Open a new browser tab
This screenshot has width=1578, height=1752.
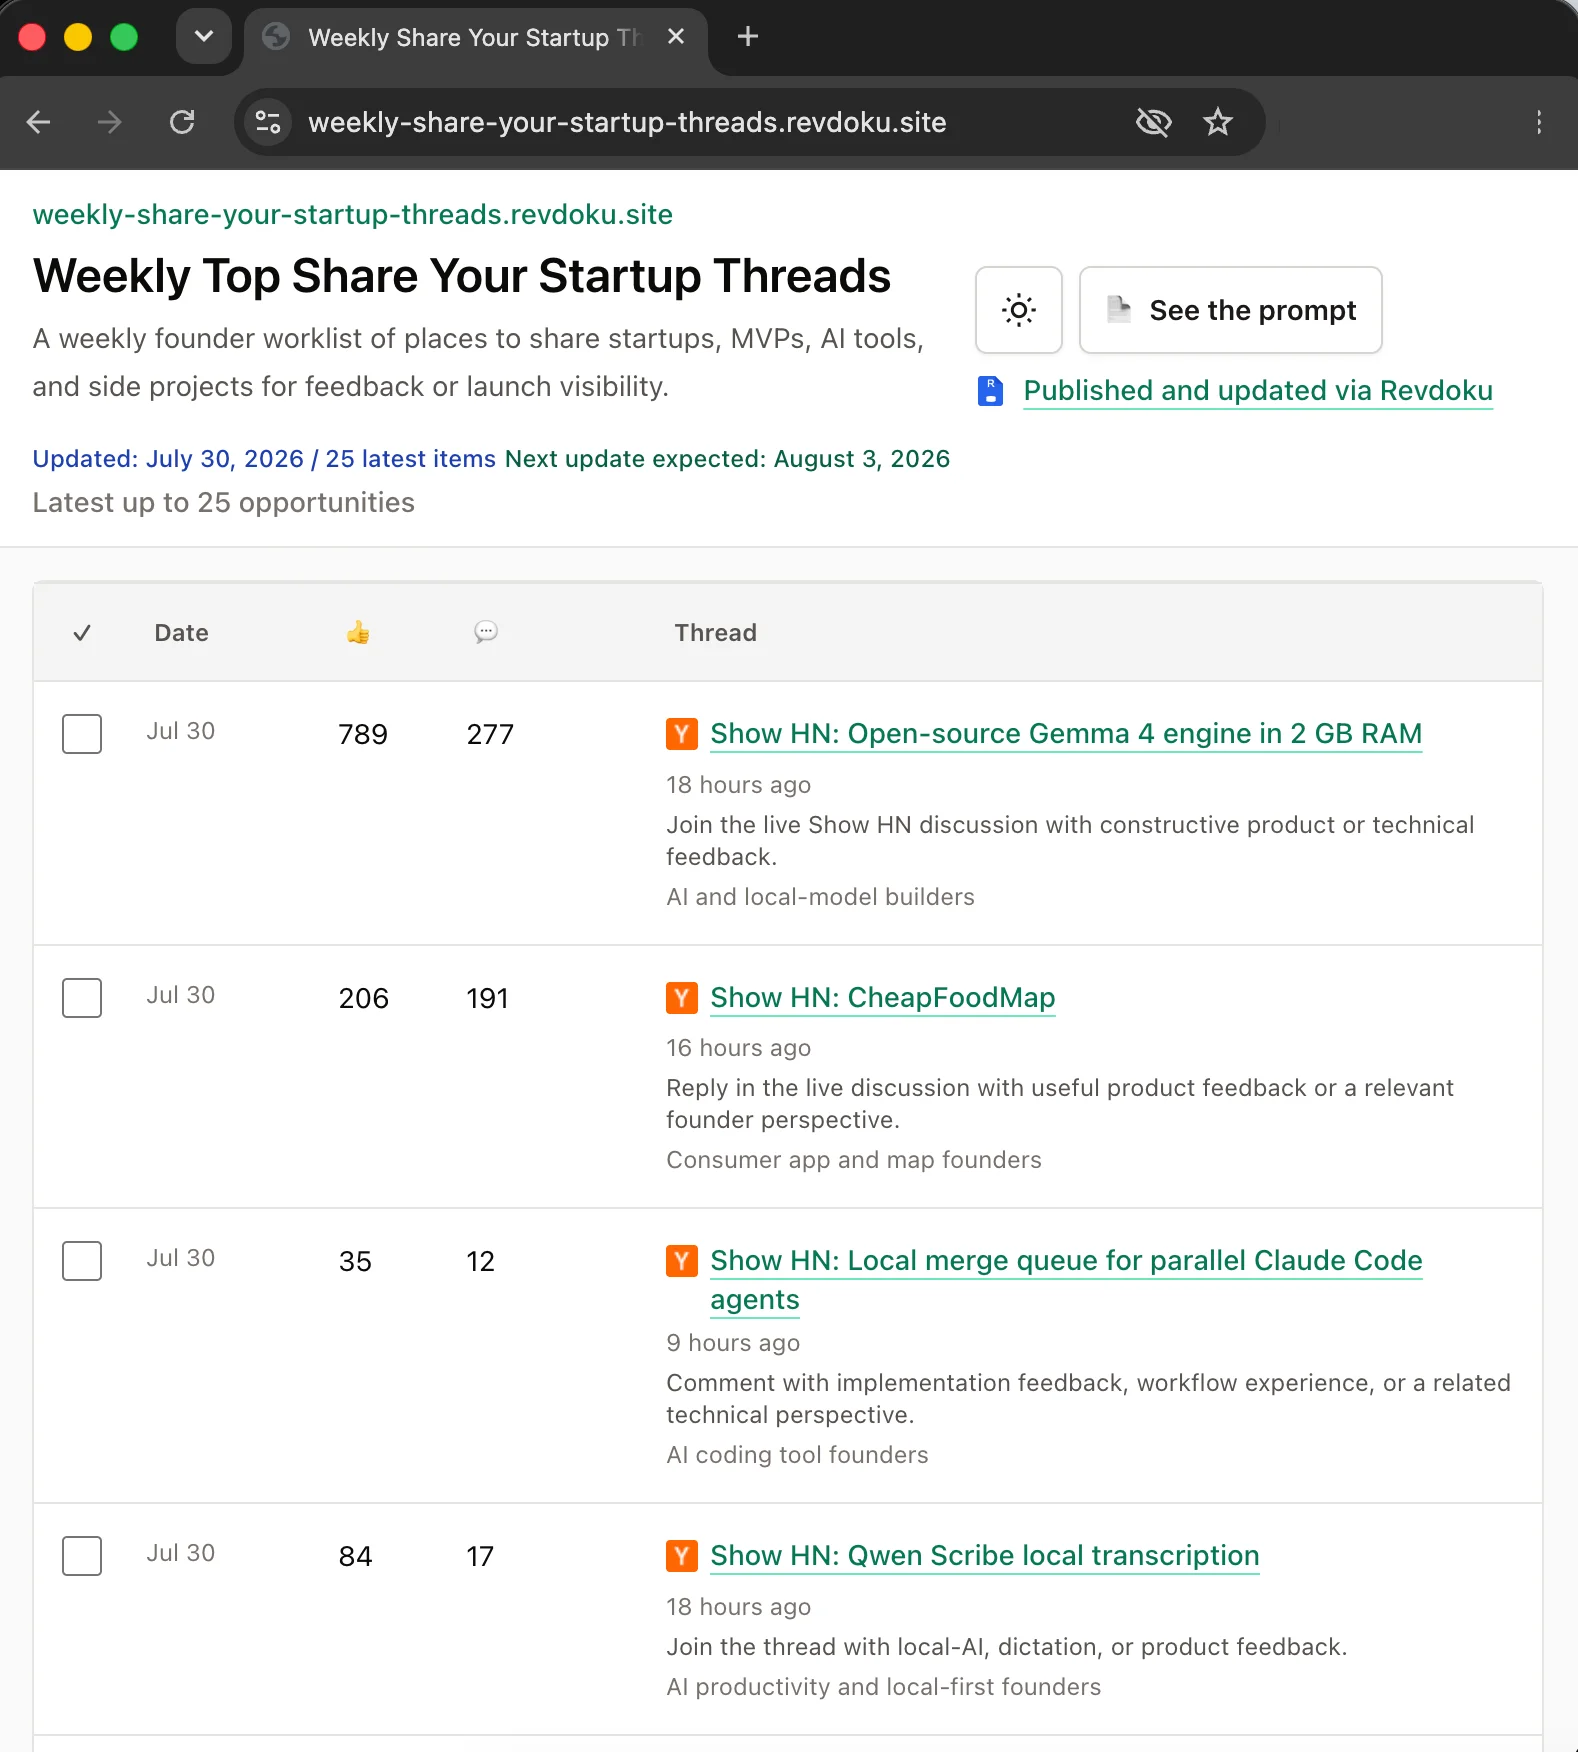point(747,37)
